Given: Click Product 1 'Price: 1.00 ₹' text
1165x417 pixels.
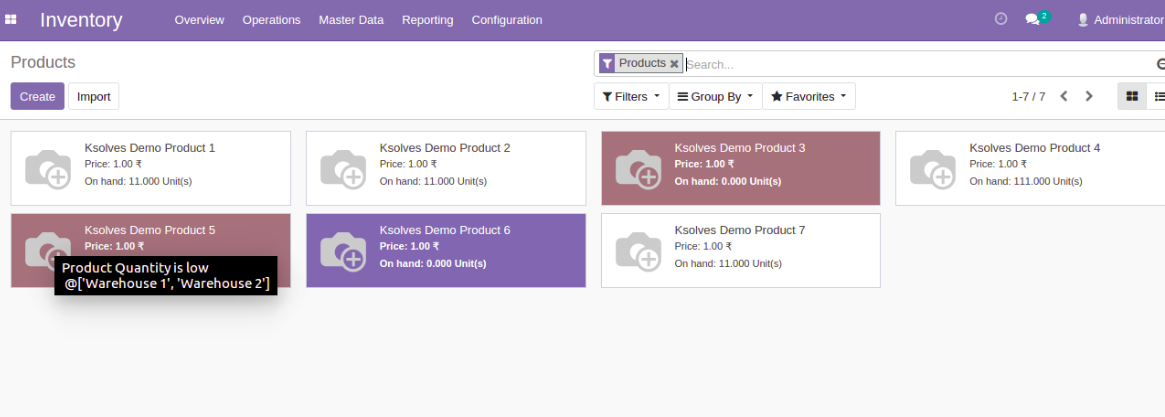Looking at the screenshot, I should coord(113,164).
